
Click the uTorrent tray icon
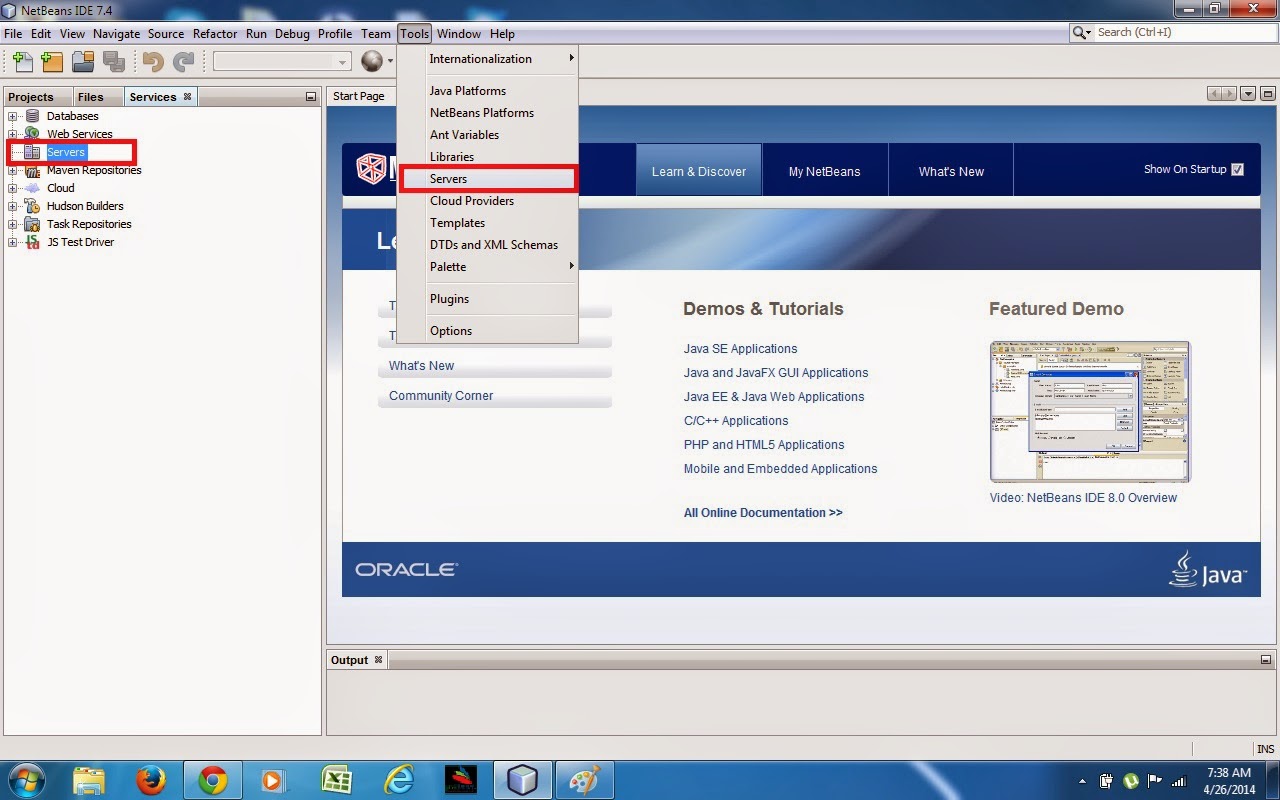1131,780
